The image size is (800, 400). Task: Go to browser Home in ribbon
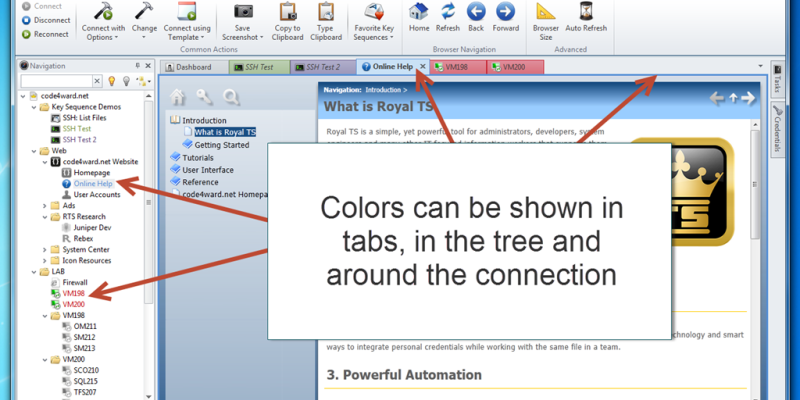(x=419, y=14)
